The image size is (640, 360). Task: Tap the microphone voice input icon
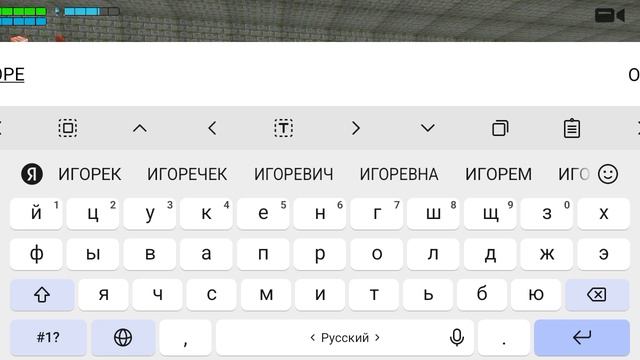tap(457, 338)
